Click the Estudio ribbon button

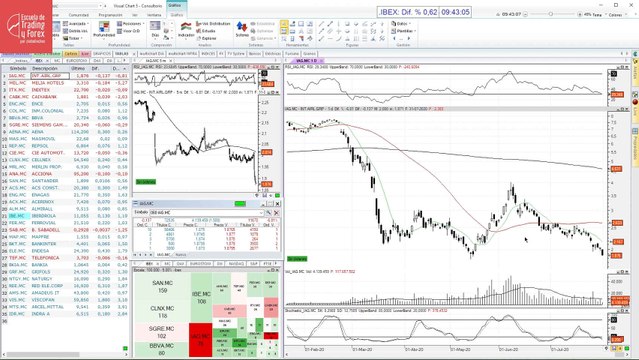coord(206,31)
